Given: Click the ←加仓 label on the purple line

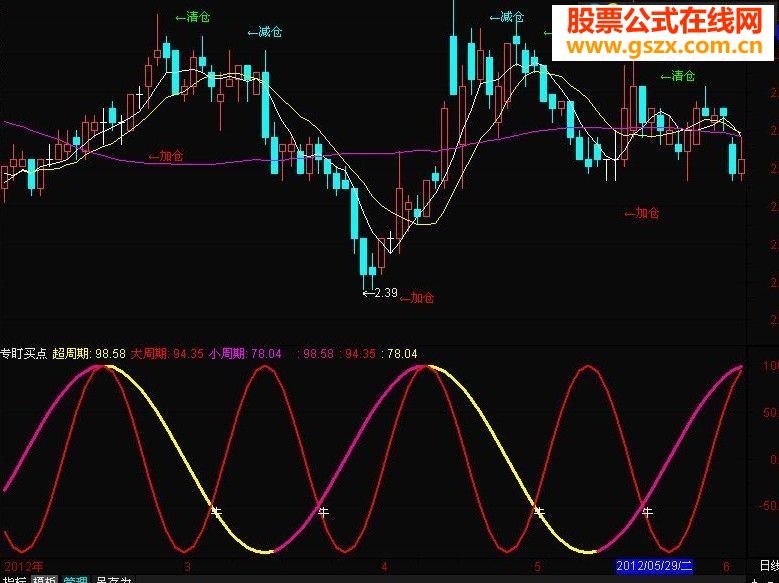Looking at the screenshot, I should click(x=166, y=156).
